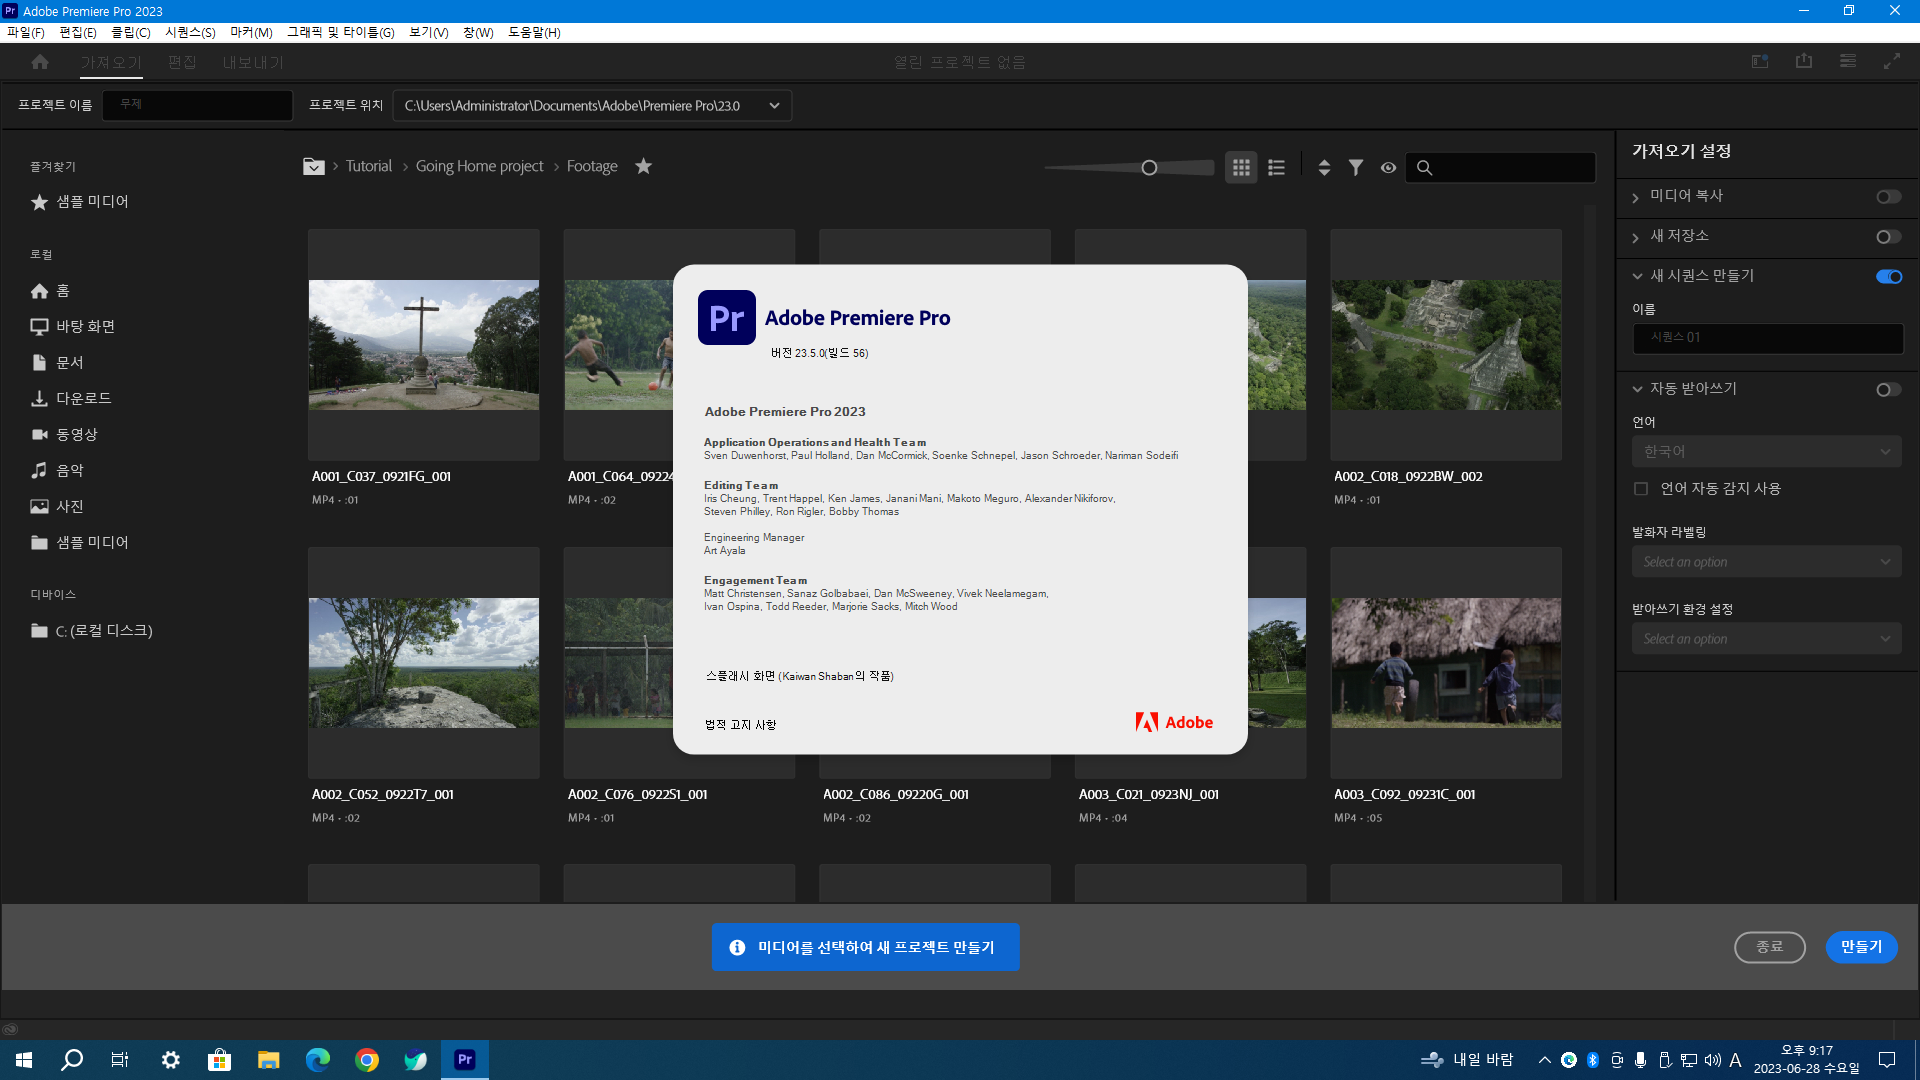Image resolution: width=1920 pixels, height=1080 pixels.
Task: Switch to the 내보내기 tab
Action: [x=253, y=63]
